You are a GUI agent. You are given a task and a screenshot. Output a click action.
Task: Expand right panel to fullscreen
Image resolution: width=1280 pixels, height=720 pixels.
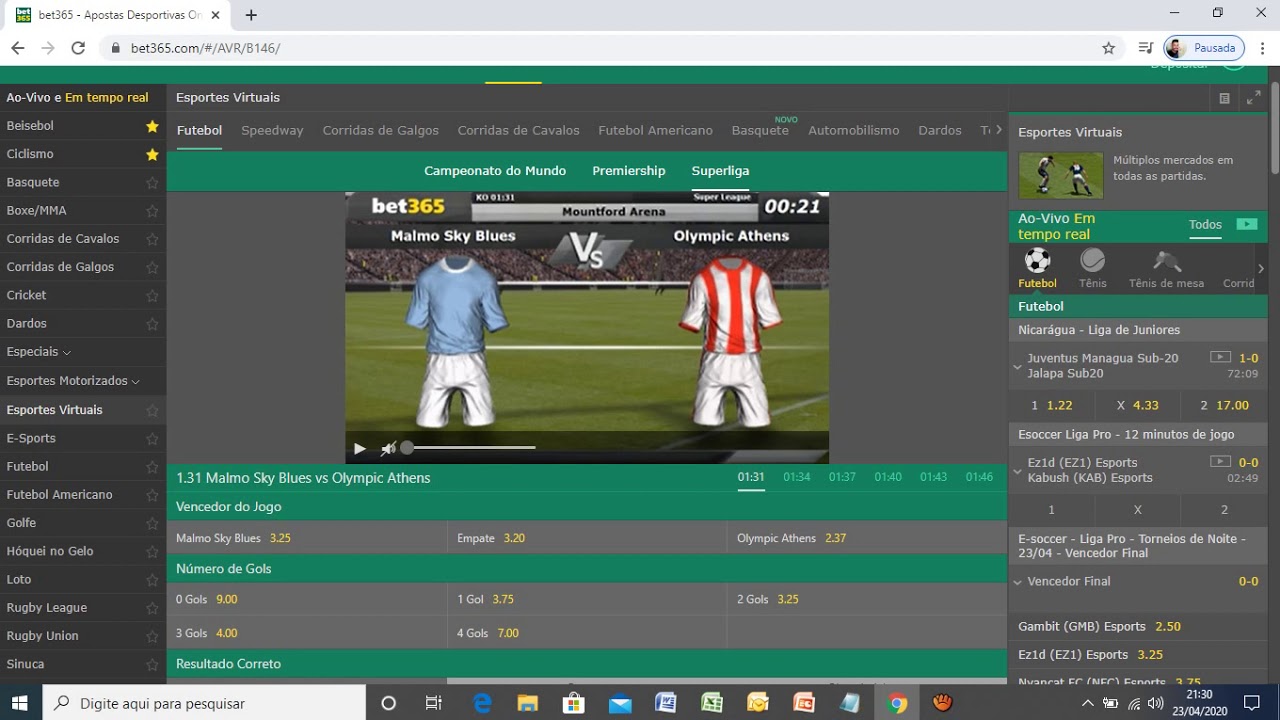[1253, 98]
